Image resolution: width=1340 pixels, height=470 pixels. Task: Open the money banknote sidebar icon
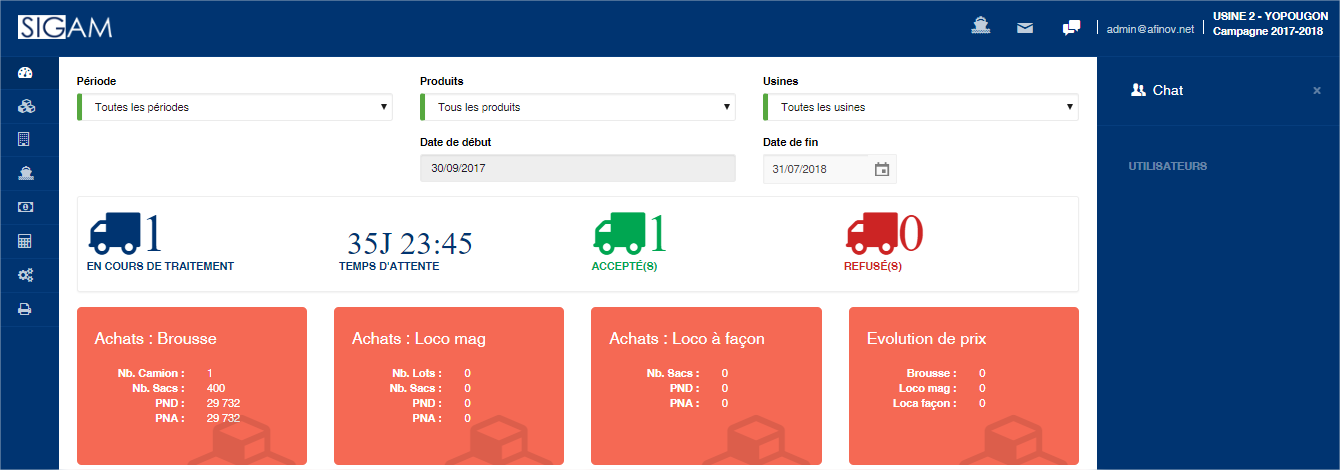[x=26, y=207]
